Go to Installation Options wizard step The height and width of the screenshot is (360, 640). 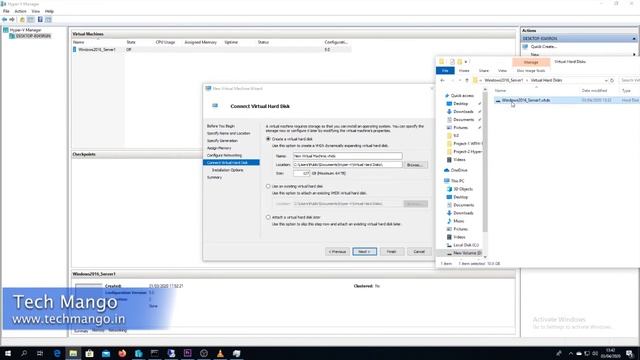coord(228,170)
